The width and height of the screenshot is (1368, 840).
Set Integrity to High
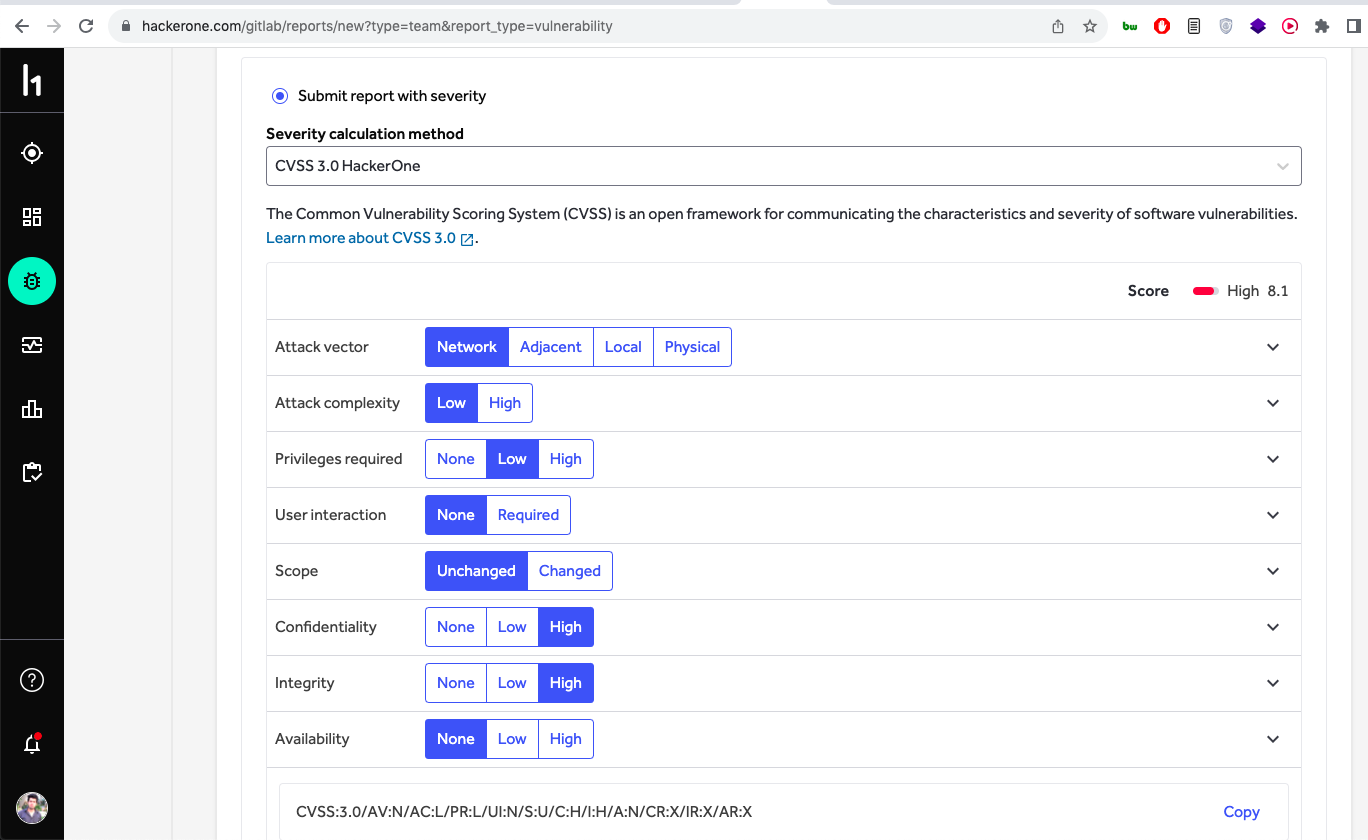click(x=565, y=683)
